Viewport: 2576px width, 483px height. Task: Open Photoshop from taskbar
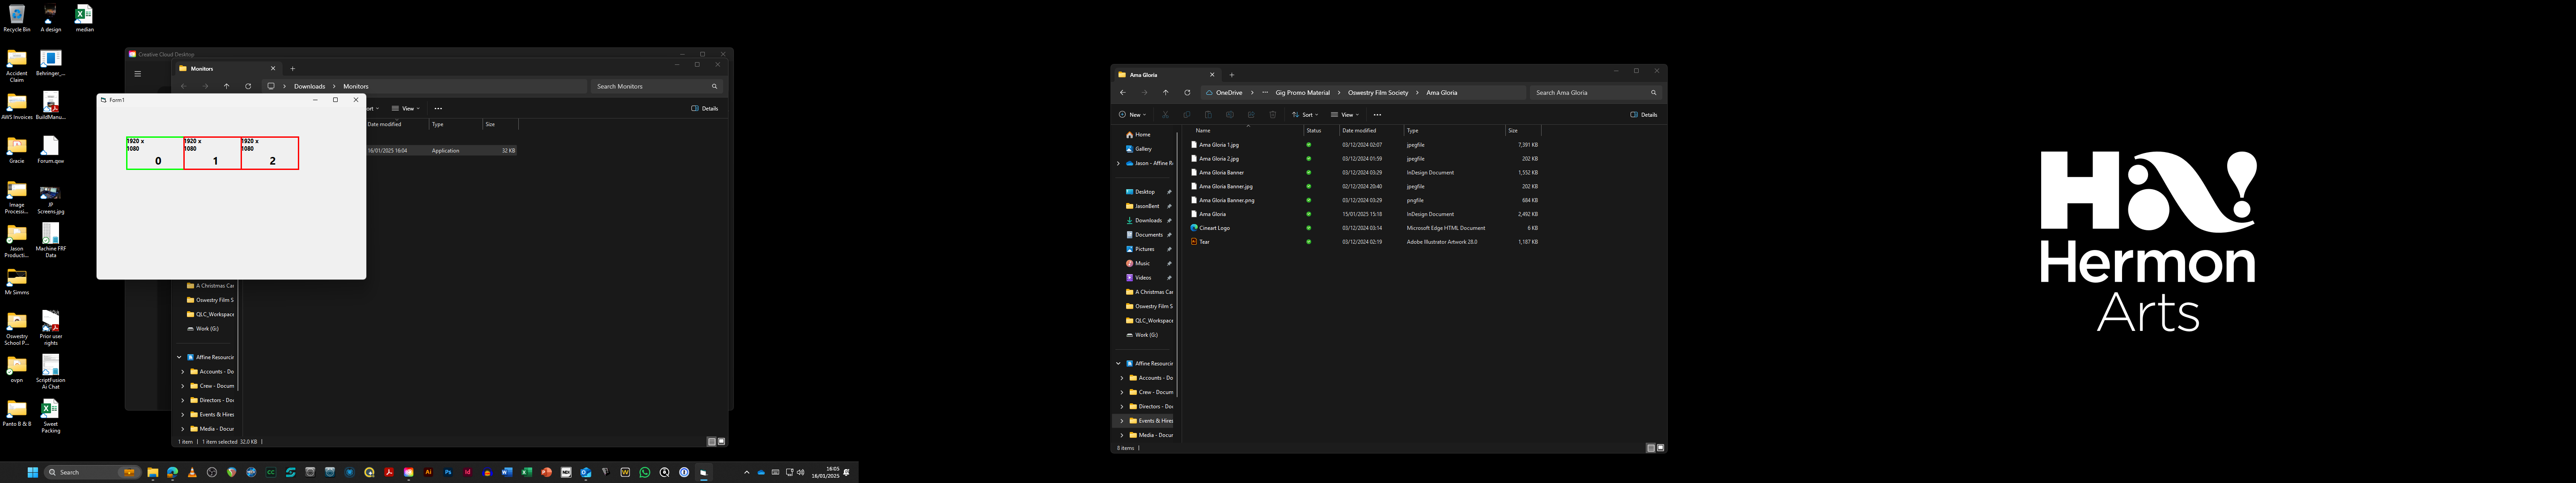pos(448,472)
